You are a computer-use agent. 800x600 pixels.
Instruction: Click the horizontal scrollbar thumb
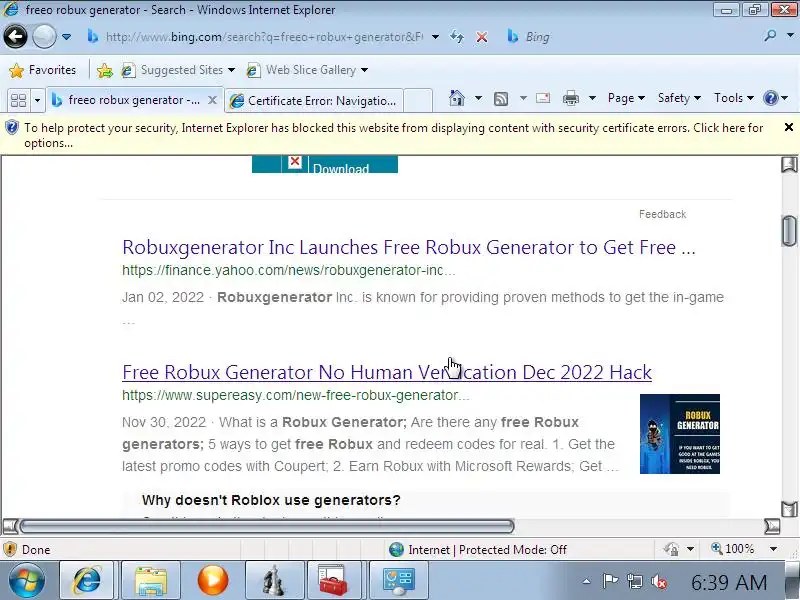266,526
